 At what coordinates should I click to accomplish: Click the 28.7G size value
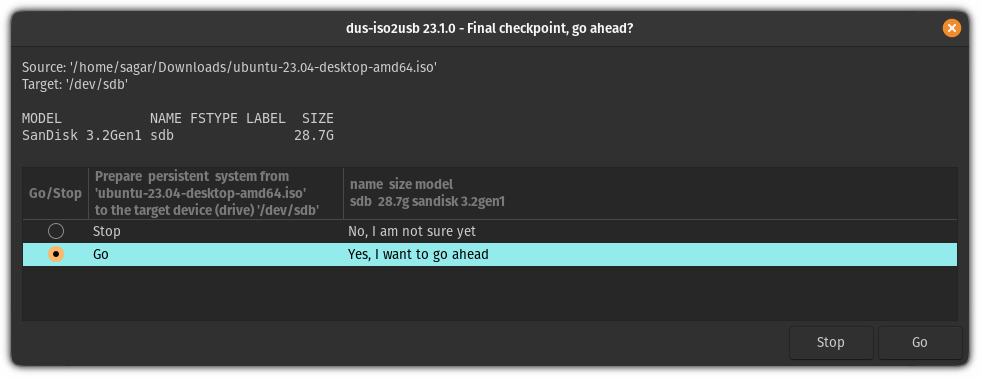314,135
